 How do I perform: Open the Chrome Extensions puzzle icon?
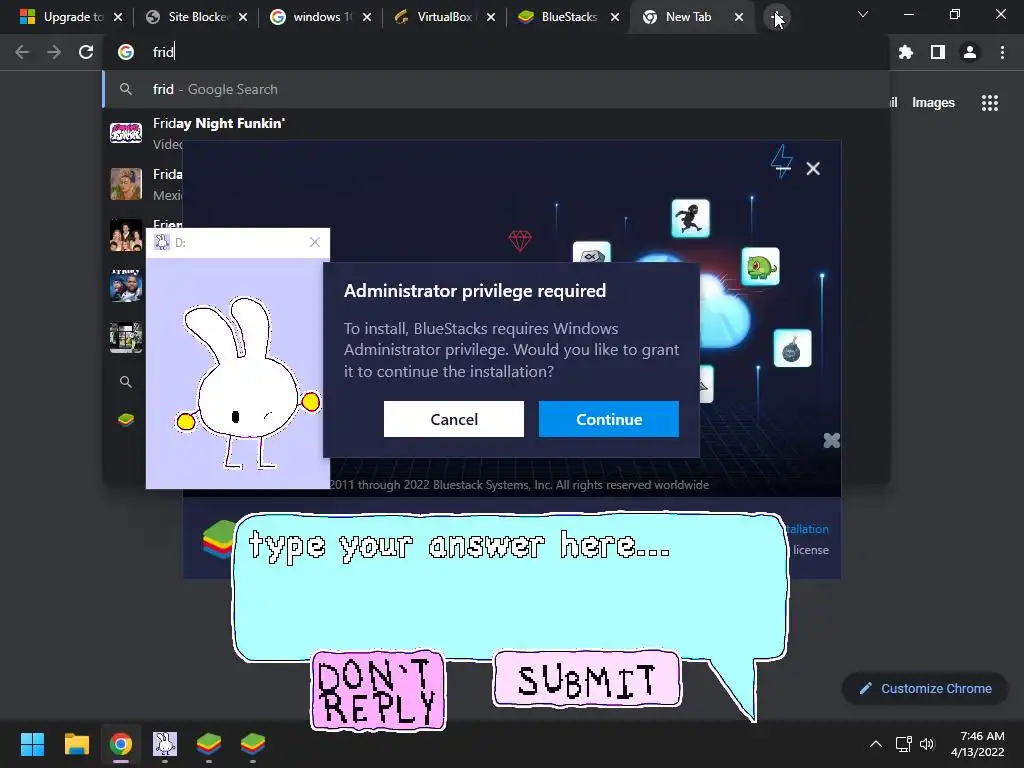(905, 52)
